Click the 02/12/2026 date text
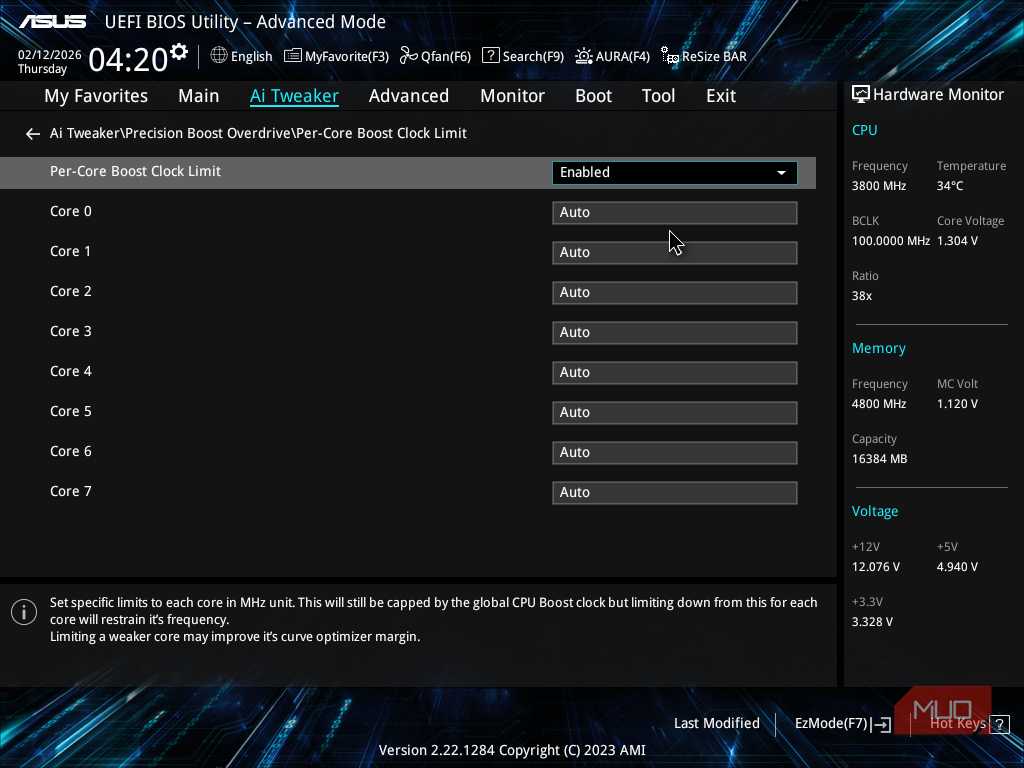This screenshot has width=1024, height=768. point(50,55)
